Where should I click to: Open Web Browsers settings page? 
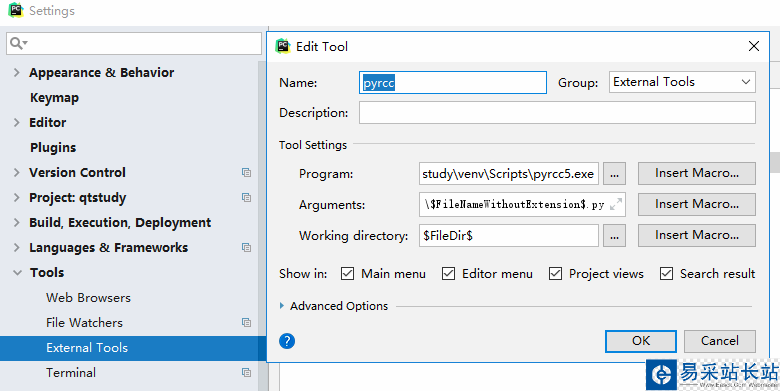[89, 298]
